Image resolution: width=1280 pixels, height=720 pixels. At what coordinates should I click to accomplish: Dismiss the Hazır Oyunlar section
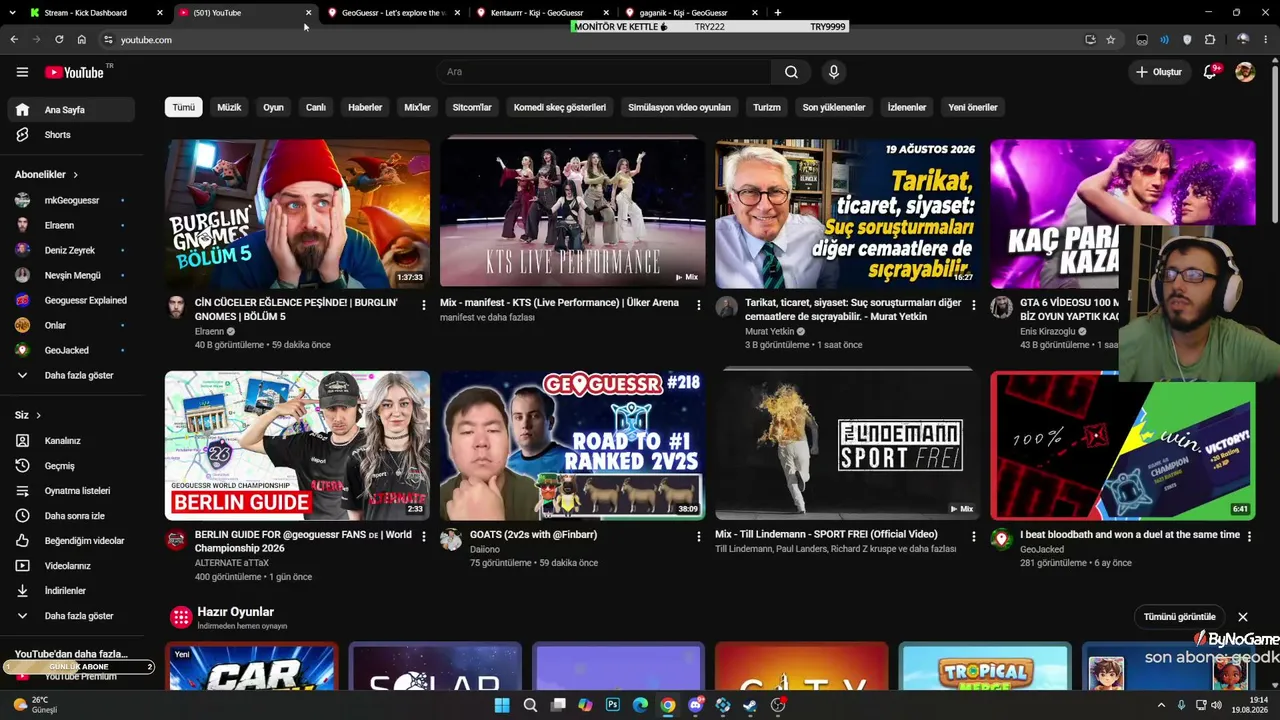[x=1243, y=617]
